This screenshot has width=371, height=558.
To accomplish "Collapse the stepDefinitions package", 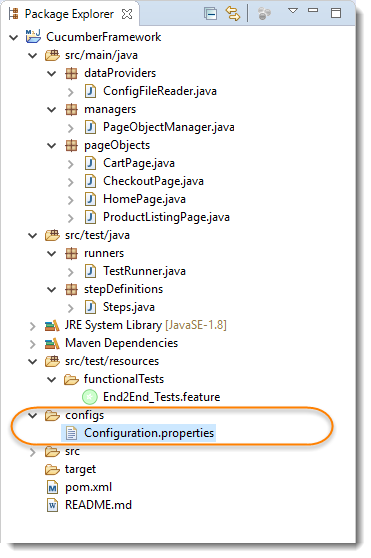I will [x=52, y=289].
